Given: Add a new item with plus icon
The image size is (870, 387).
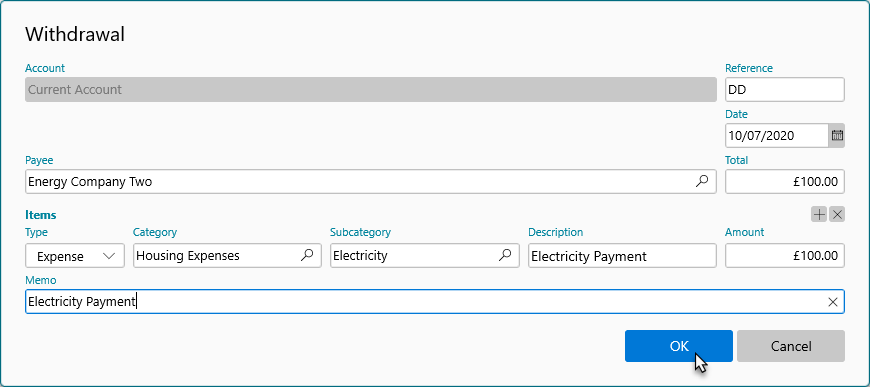Looking at the screenshot, I should 819,214.
